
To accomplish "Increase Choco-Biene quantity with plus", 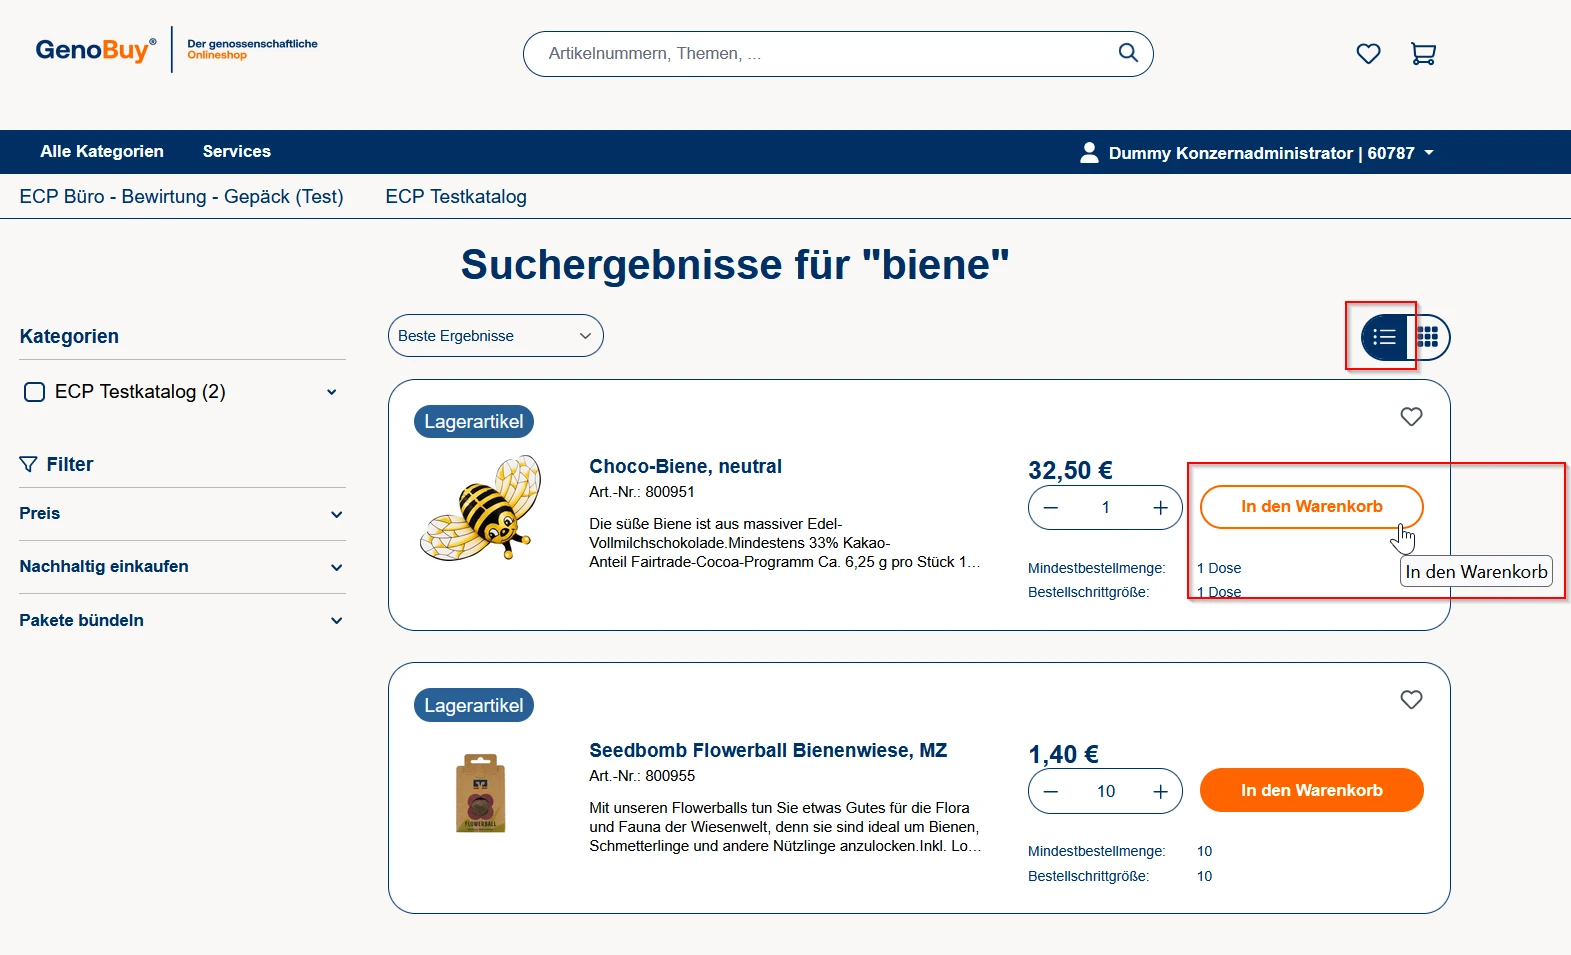I will [1160, 508].
